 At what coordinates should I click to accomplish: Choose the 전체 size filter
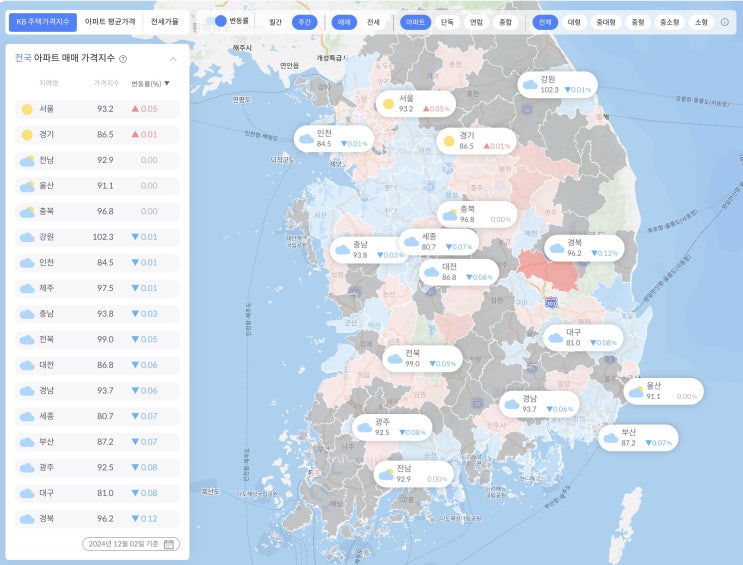(545, 22)
